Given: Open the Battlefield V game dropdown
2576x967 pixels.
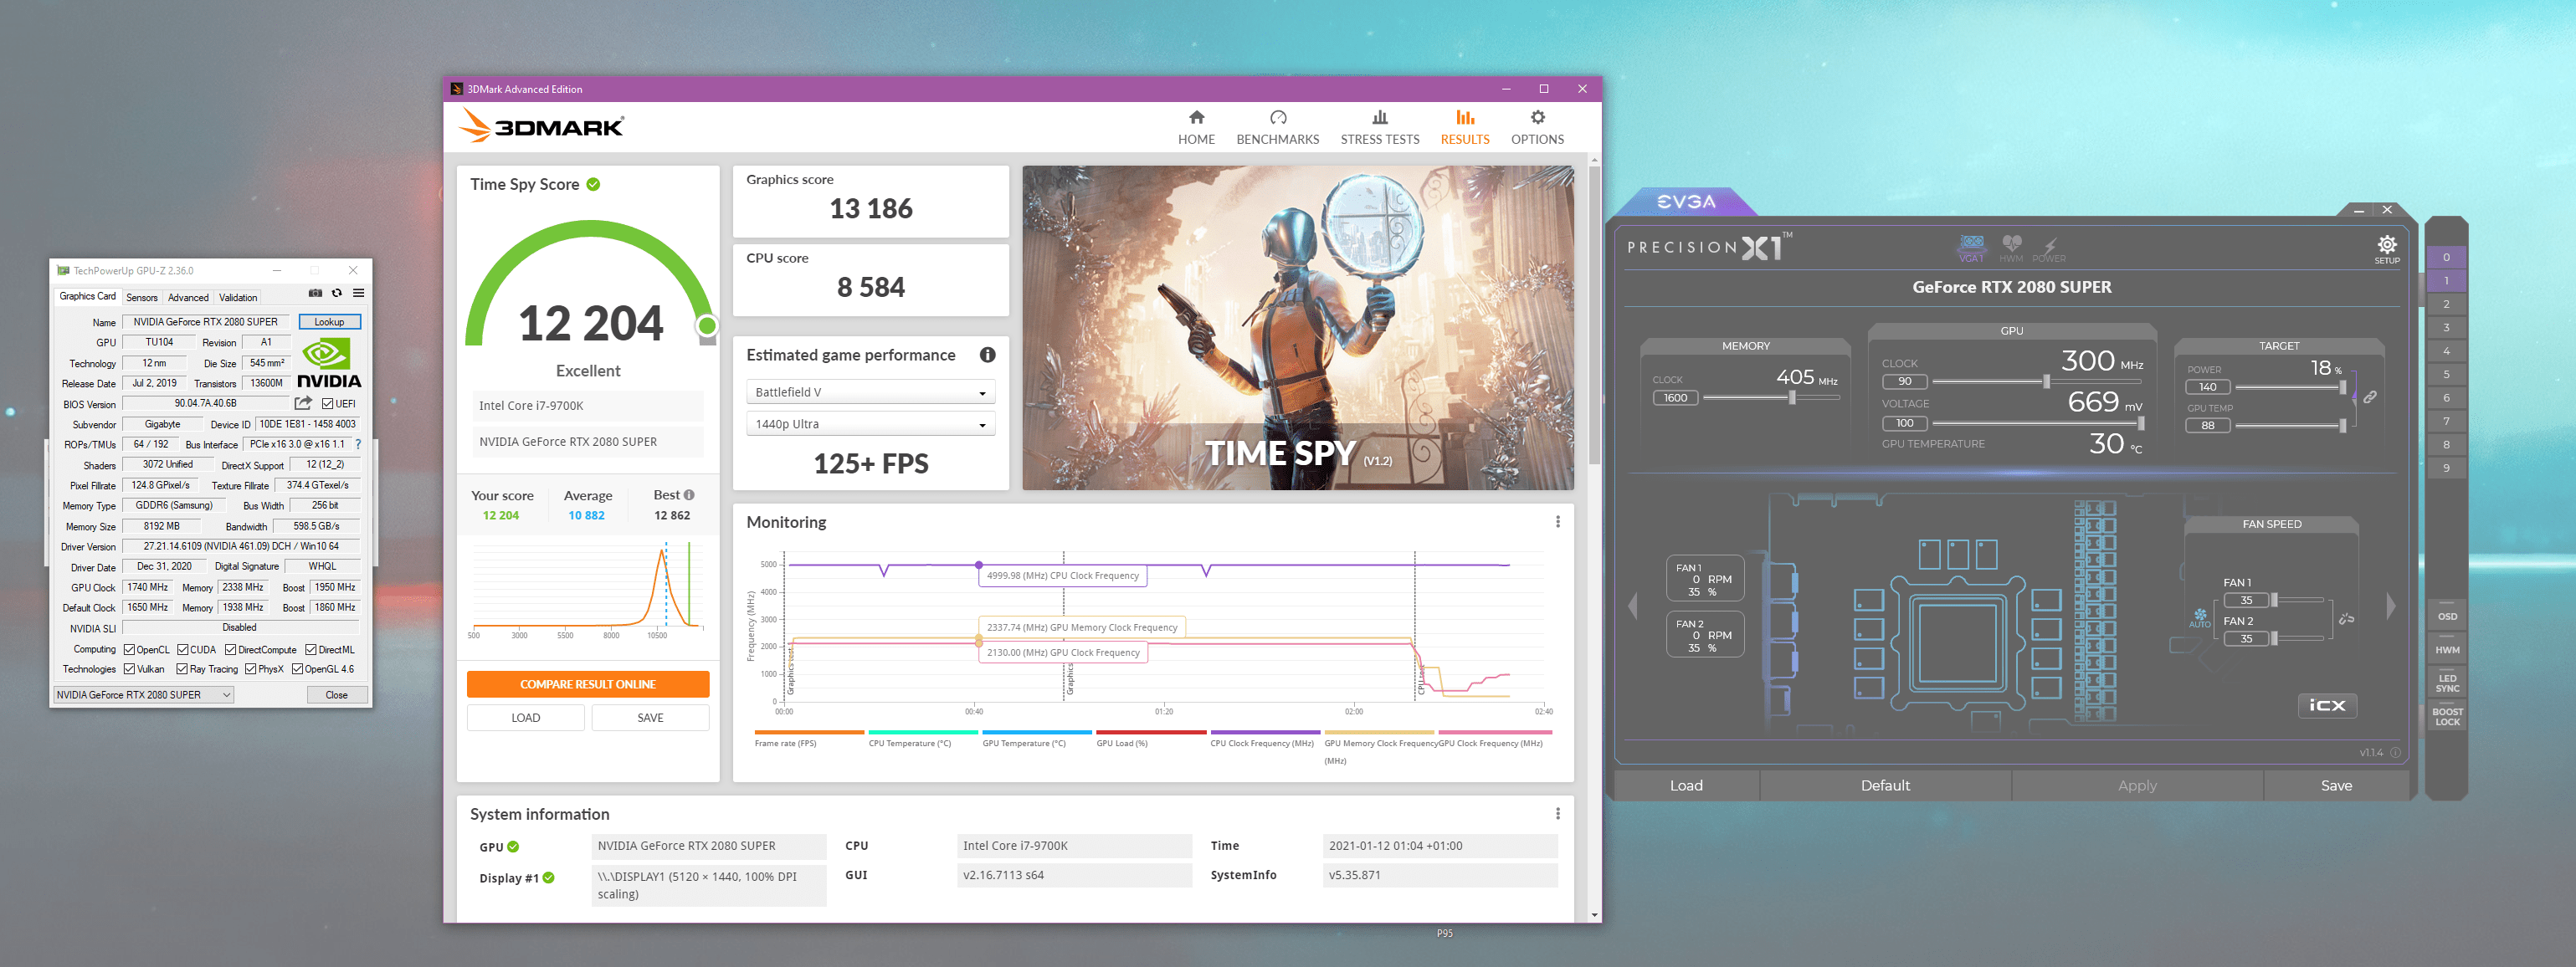Looking at the screenshot, I should point(870,392).
